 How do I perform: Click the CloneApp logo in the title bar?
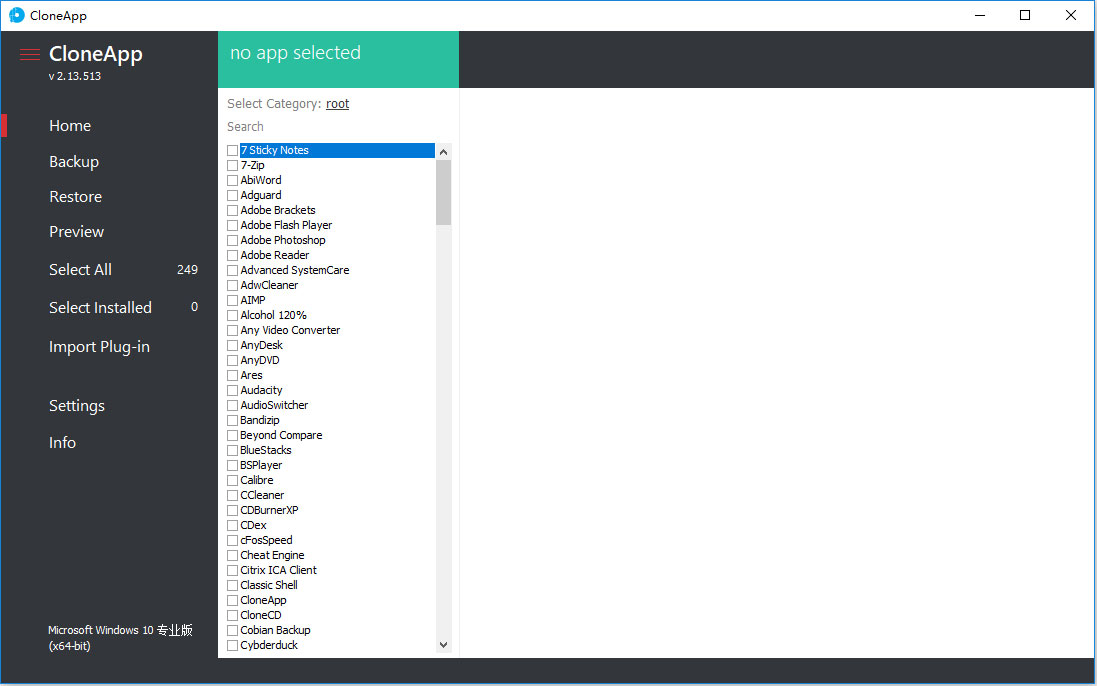tap(15, 15)
